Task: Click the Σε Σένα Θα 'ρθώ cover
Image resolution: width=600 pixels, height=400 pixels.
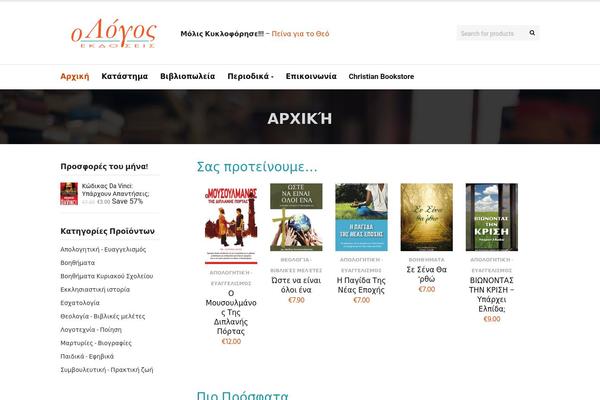Action: (x=427, y=217)
